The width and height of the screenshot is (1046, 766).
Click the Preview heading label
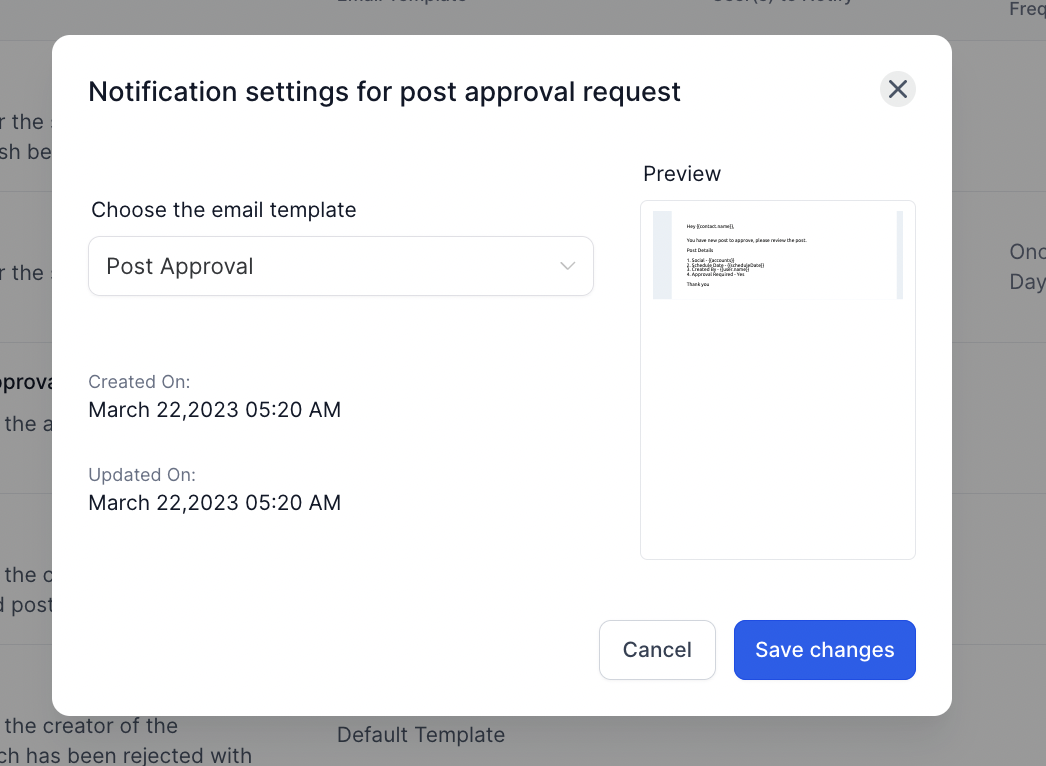point(682,174)
